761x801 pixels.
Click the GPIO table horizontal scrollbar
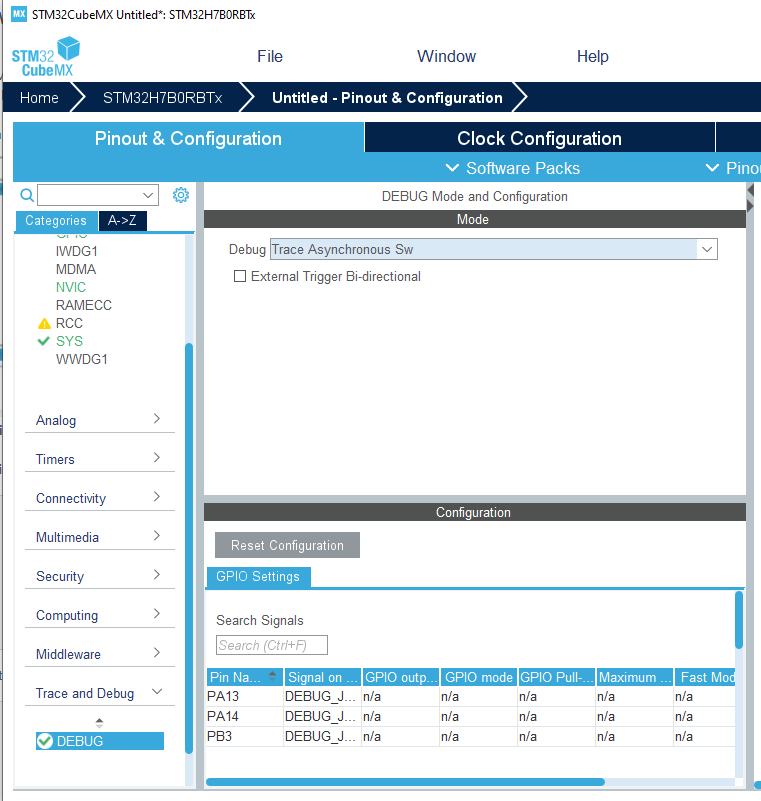point(405,782)
